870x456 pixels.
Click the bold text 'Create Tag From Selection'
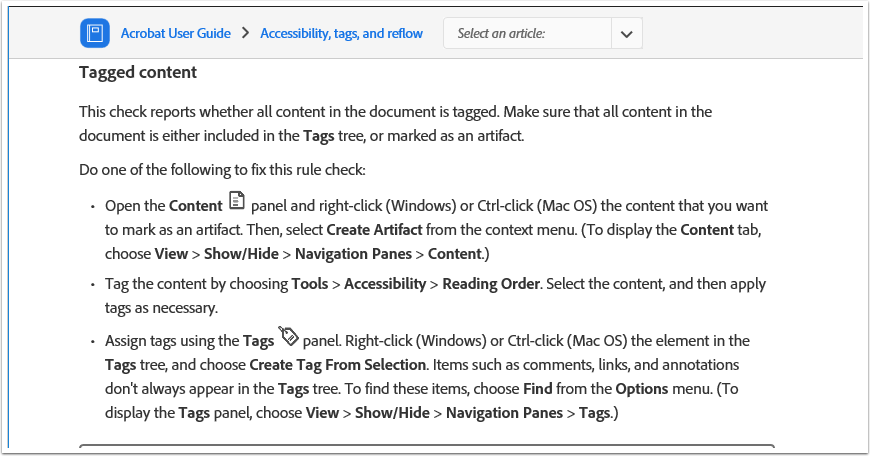(337, 365)
